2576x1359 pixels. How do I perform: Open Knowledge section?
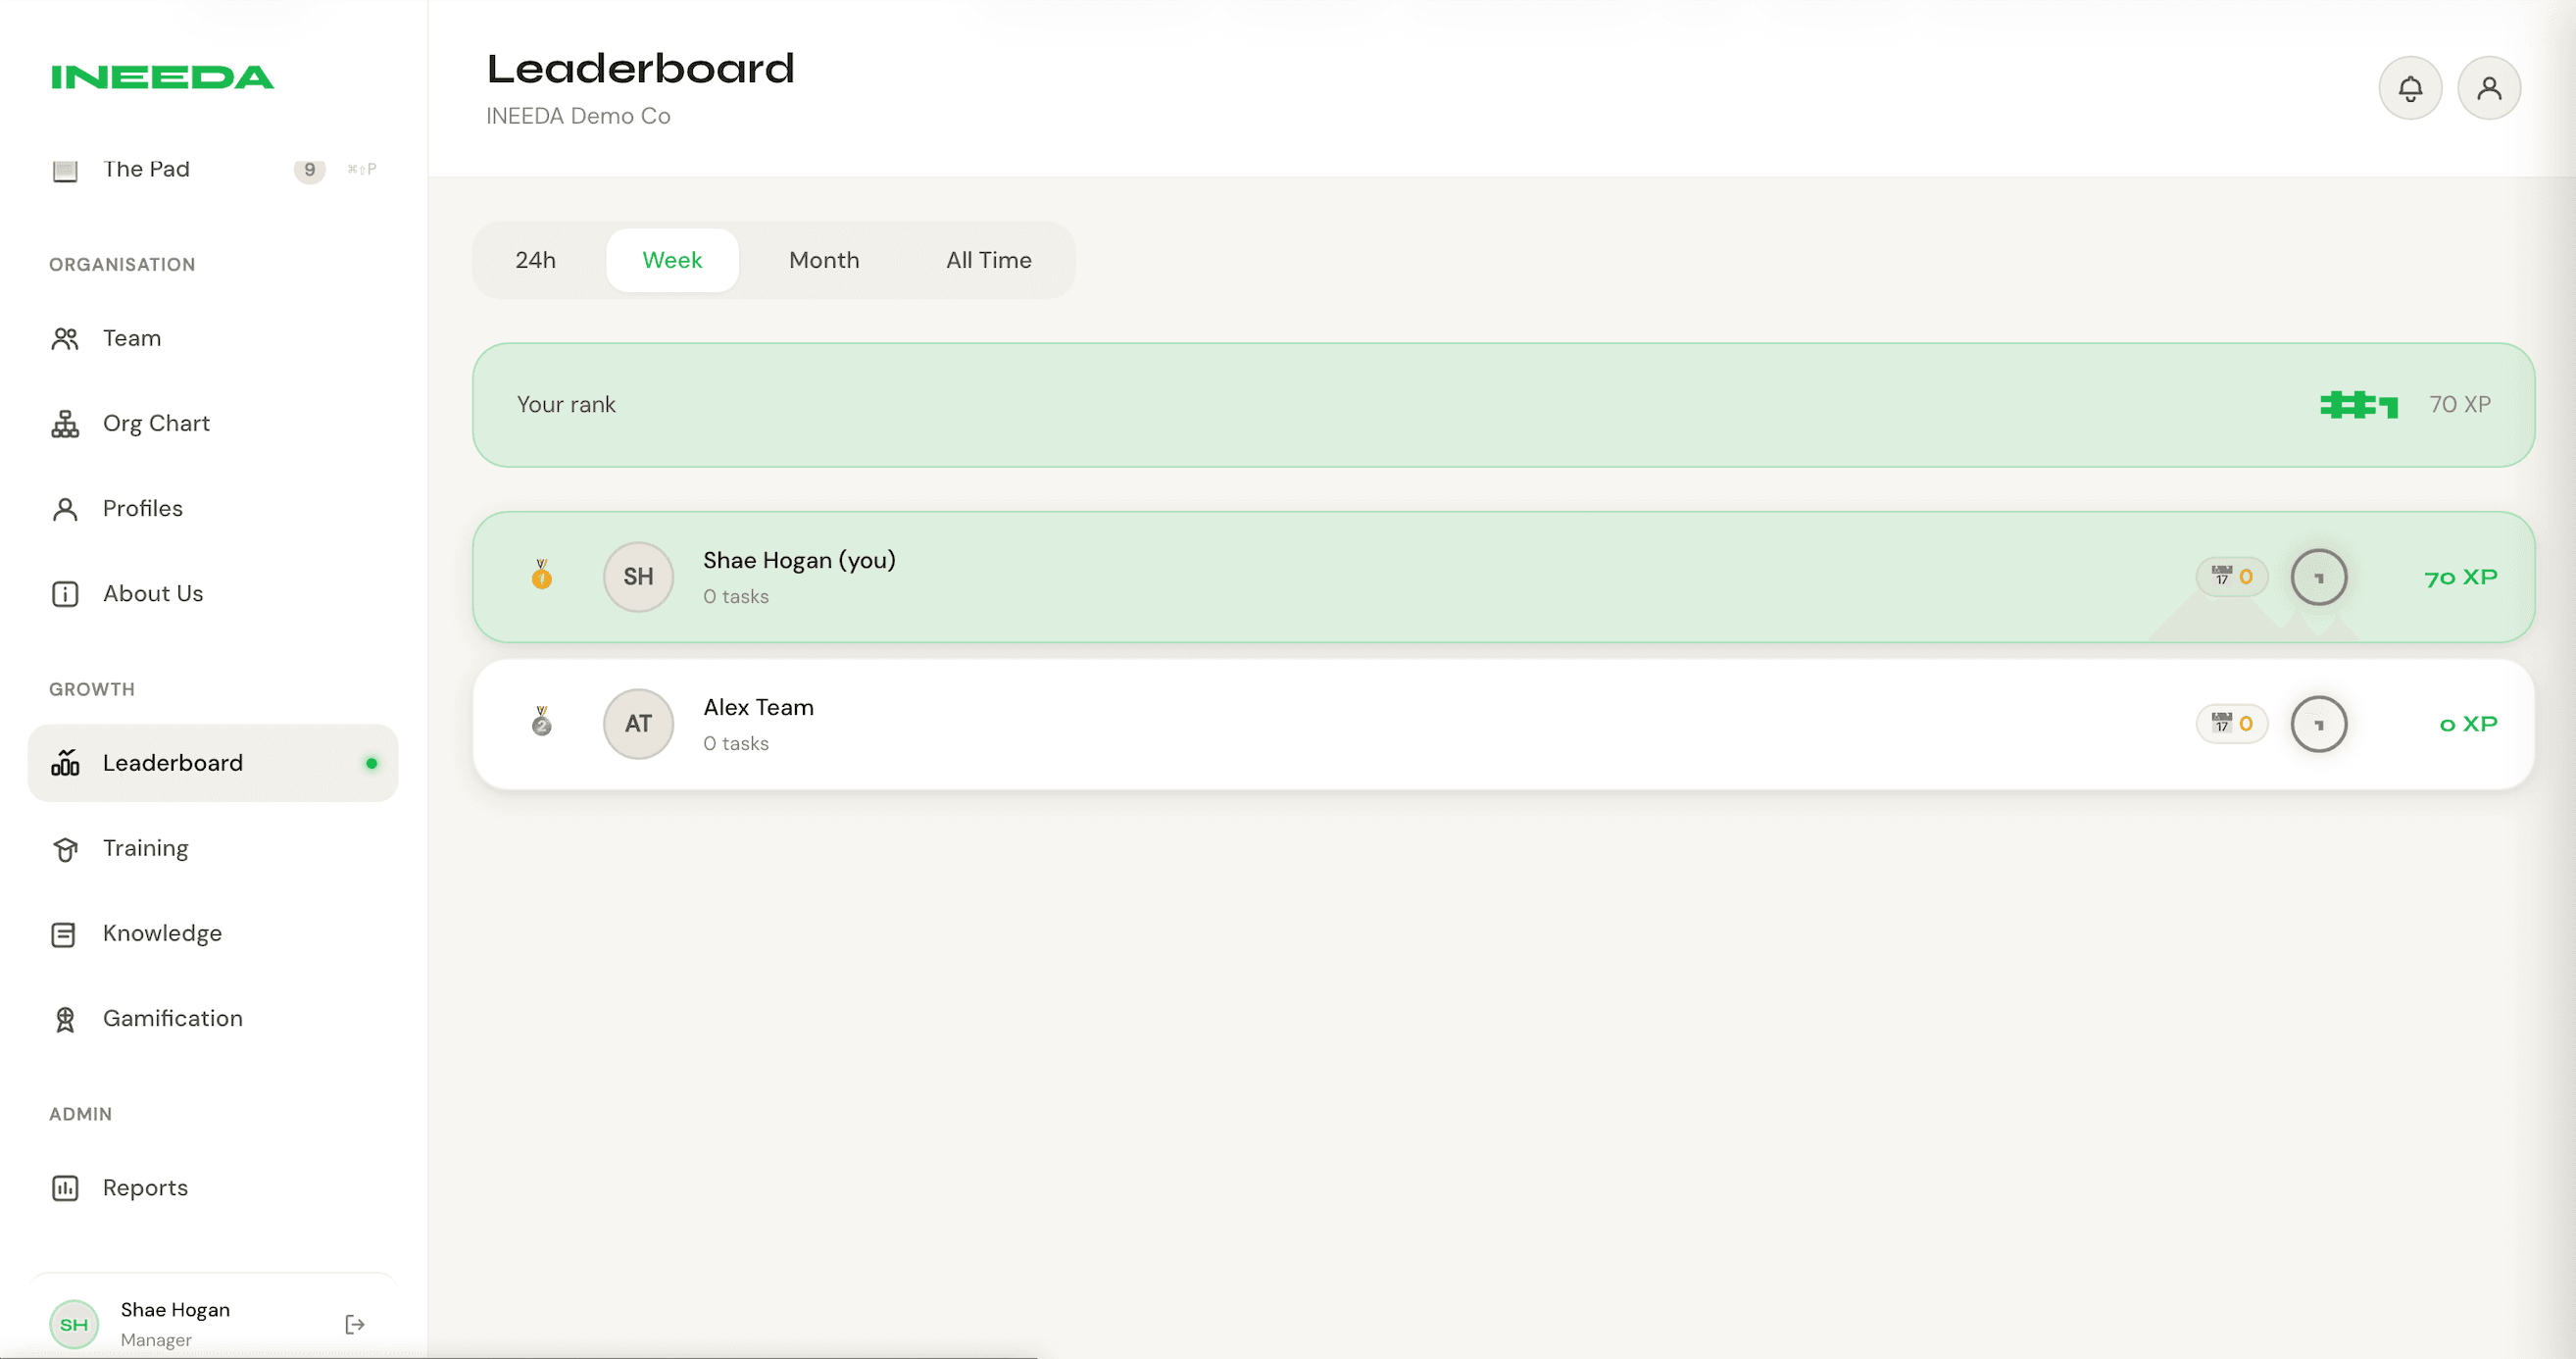pos(161,933)
